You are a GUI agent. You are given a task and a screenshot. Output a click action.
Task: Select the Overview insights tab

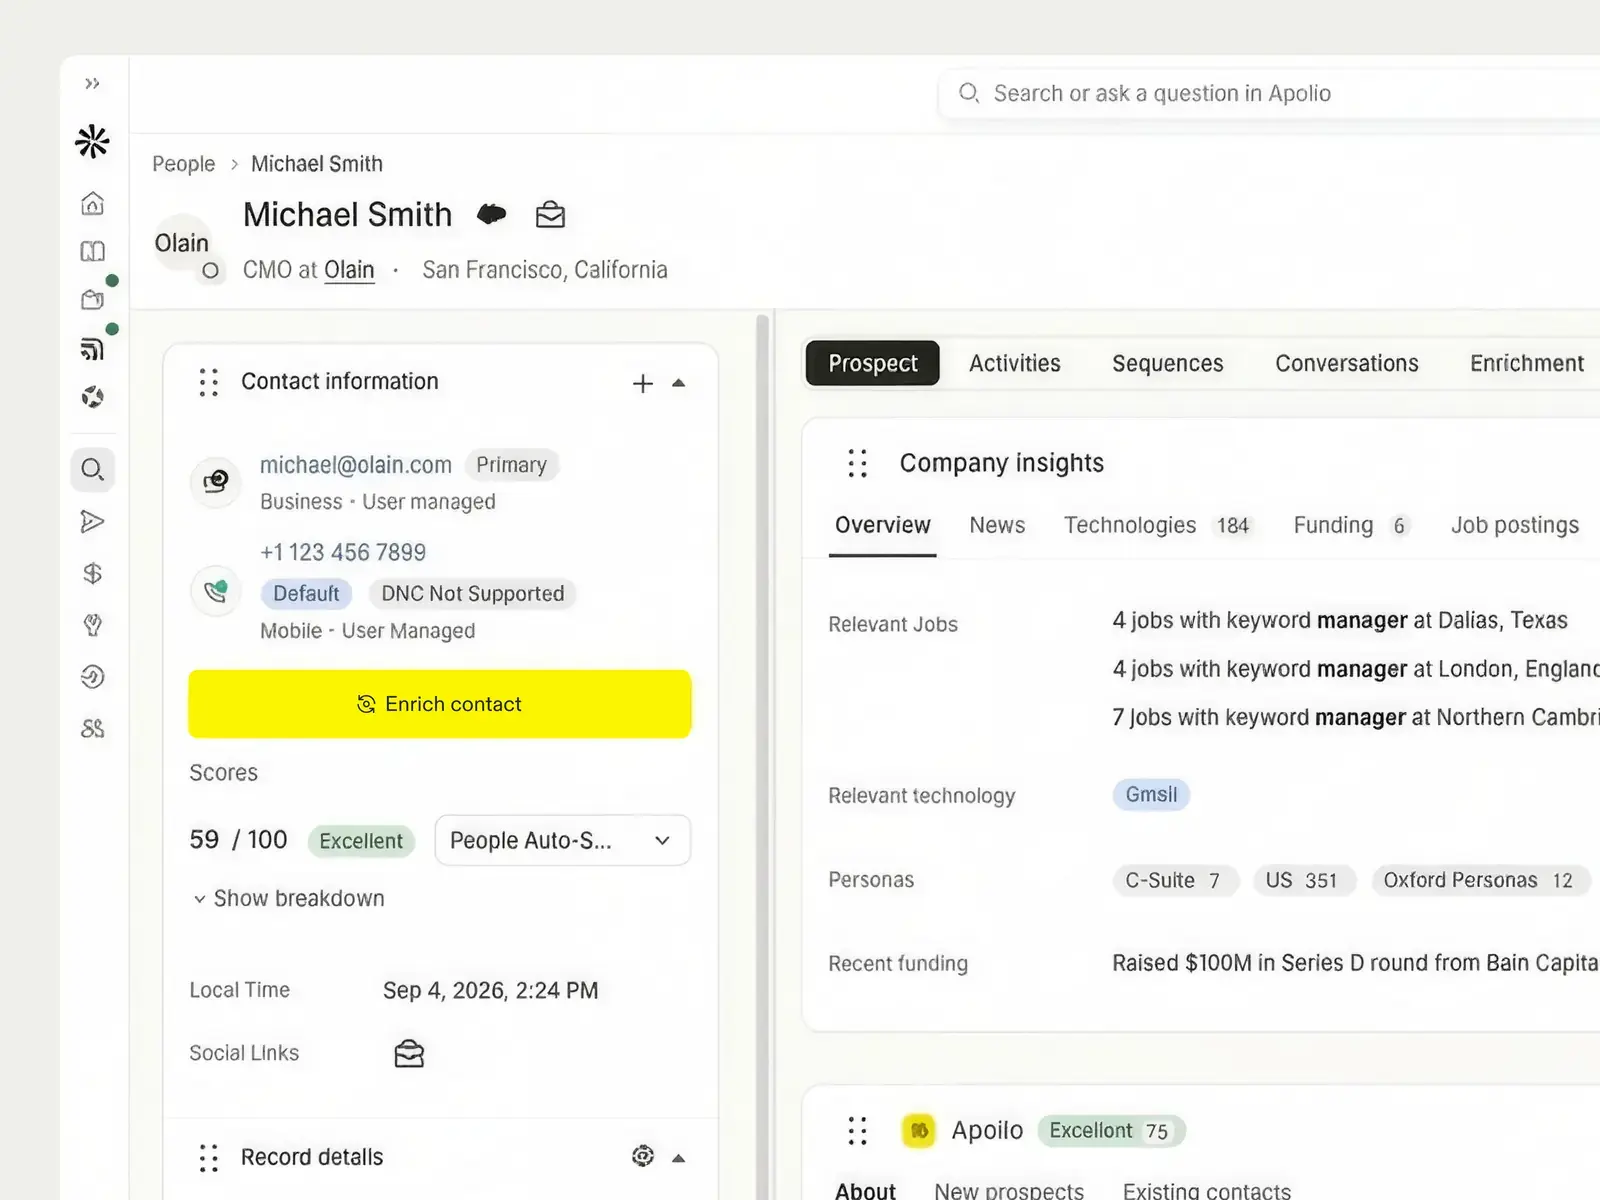(883, 526)
